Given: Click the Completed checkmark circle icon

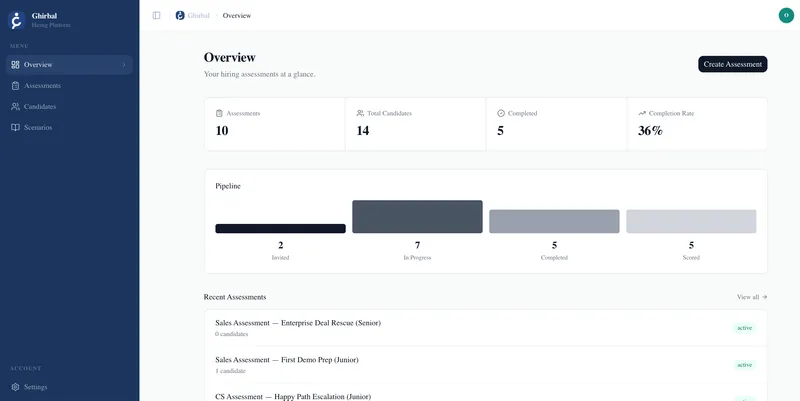Looking at the screenshot, I should tap(501, 113).
